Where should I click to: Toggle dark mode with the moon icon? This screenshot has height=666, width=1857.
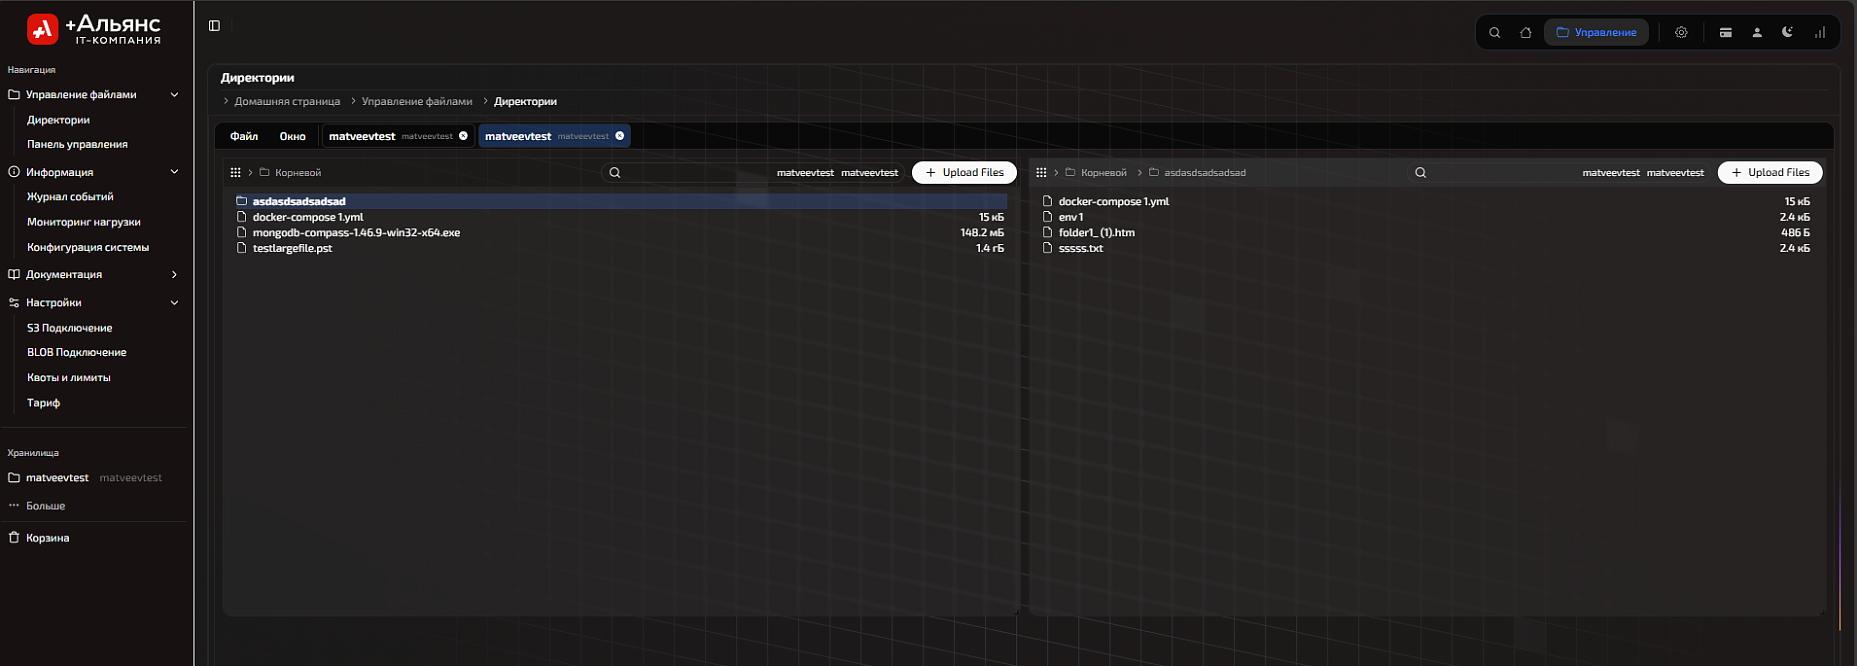(1787, 33)
